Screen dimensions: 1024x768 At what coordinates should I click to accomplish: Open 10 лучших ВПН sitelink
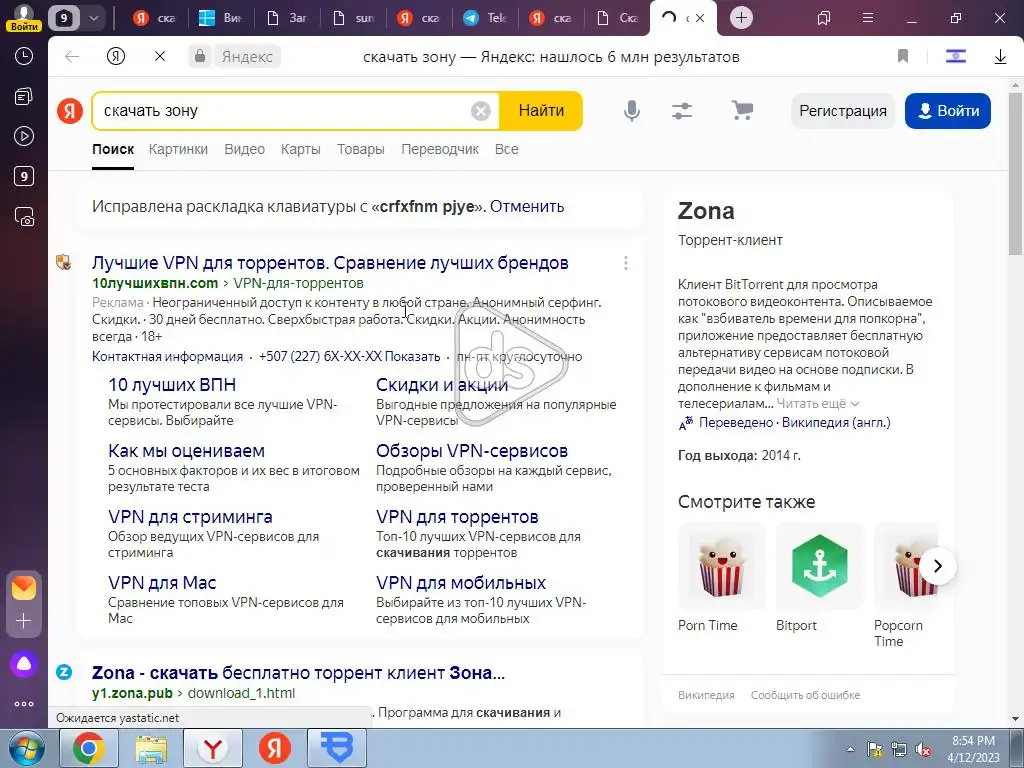click(172, 385)
